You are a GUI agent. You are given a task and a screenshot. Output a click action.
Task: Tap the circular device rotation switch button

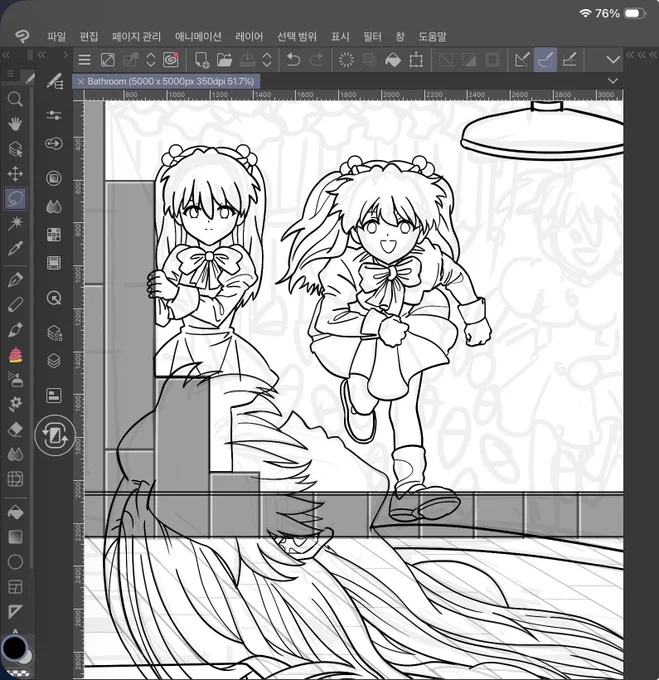click(55, 435)
